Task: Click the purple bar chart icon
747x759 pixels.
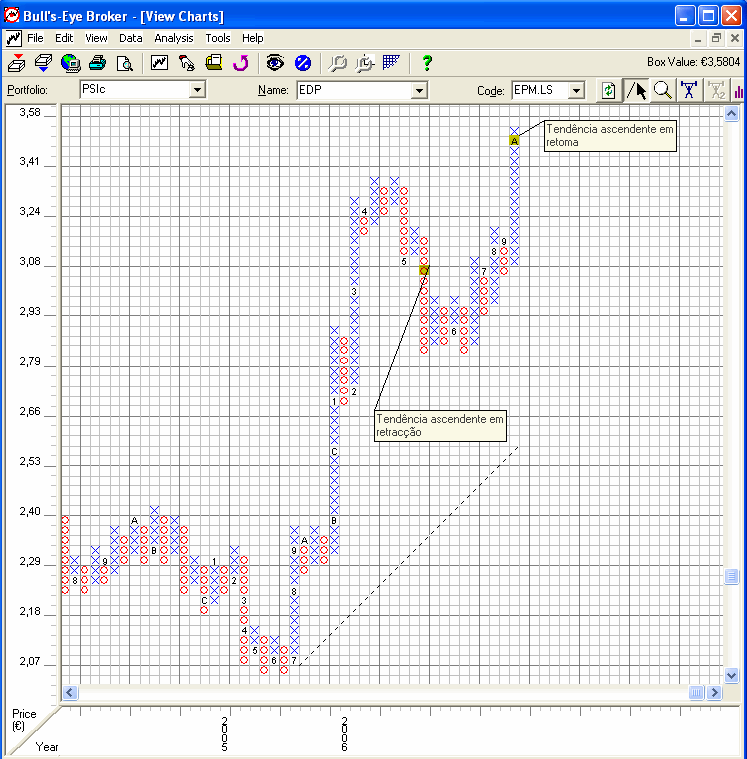Action: (738, 91)
